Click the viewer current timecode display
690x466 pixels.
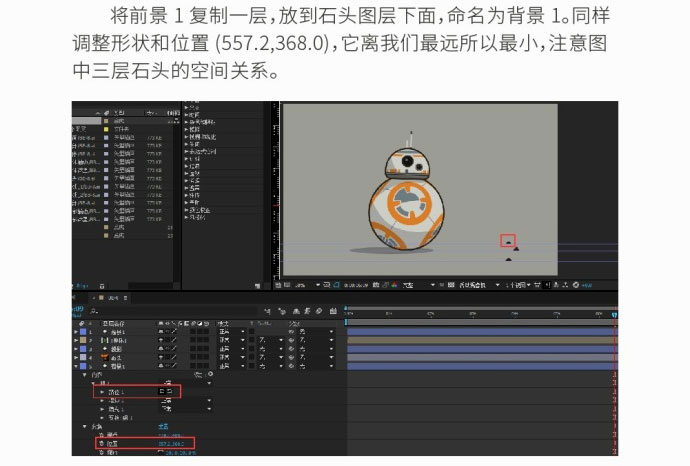coord(356,285)
